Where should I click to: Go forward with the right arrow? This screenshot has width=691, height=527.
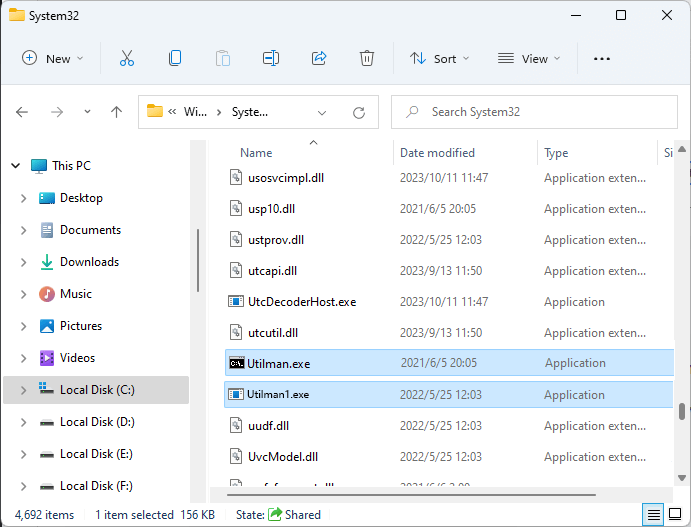click(x=57, y=112)
